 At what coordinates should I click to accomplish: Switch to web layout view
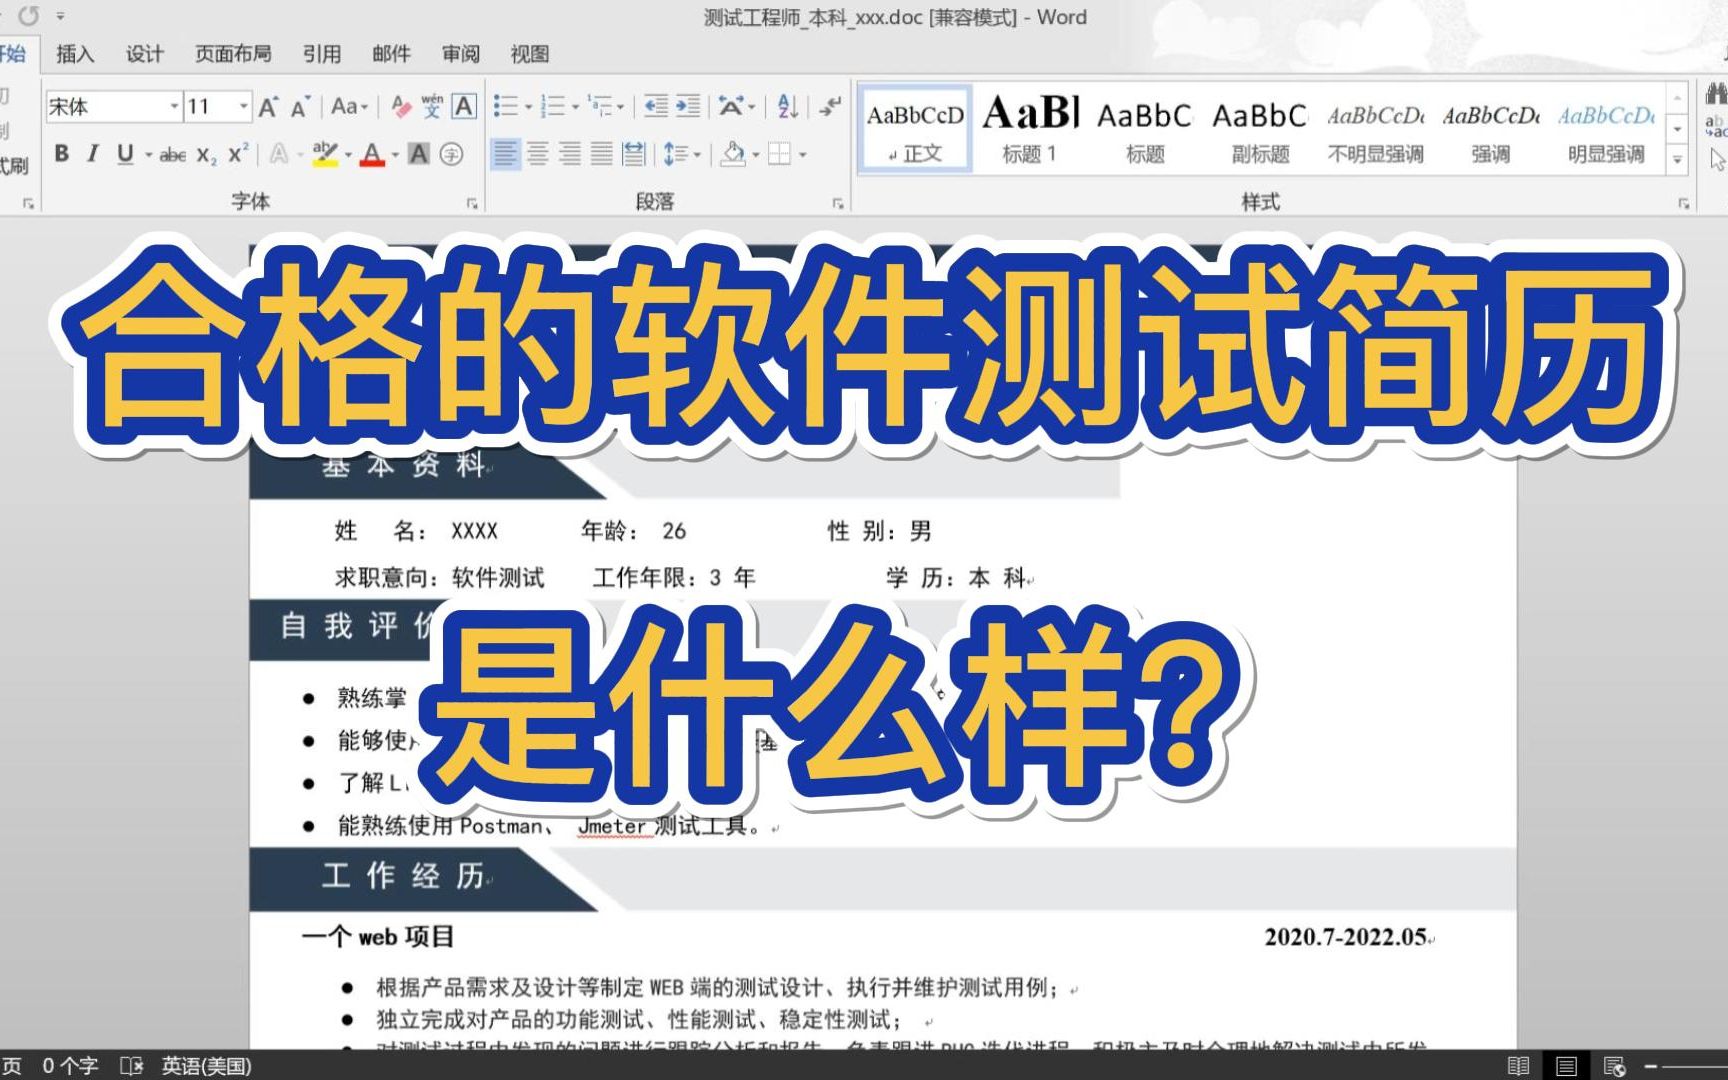point(1613,1066)
